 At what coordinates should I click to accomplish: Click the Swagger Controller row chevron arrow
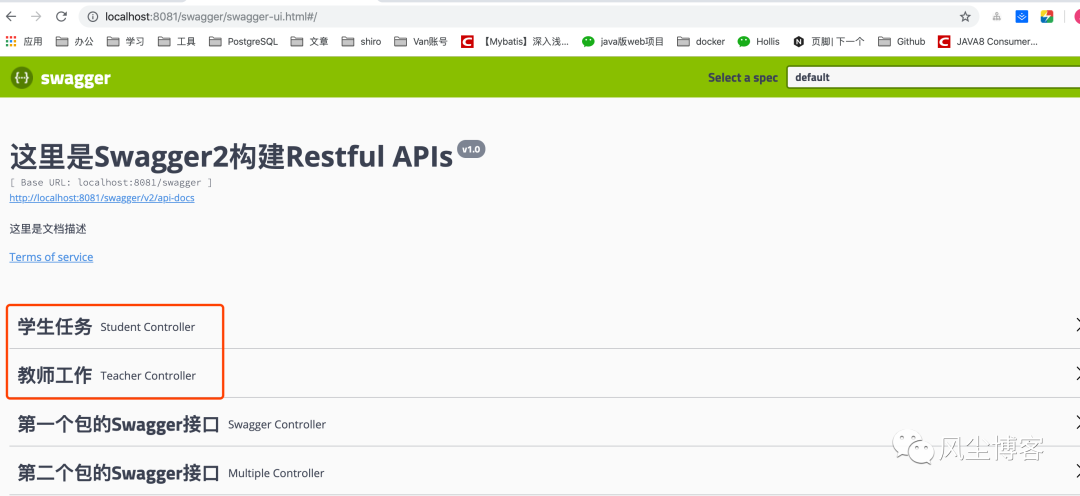[1077, 422]
